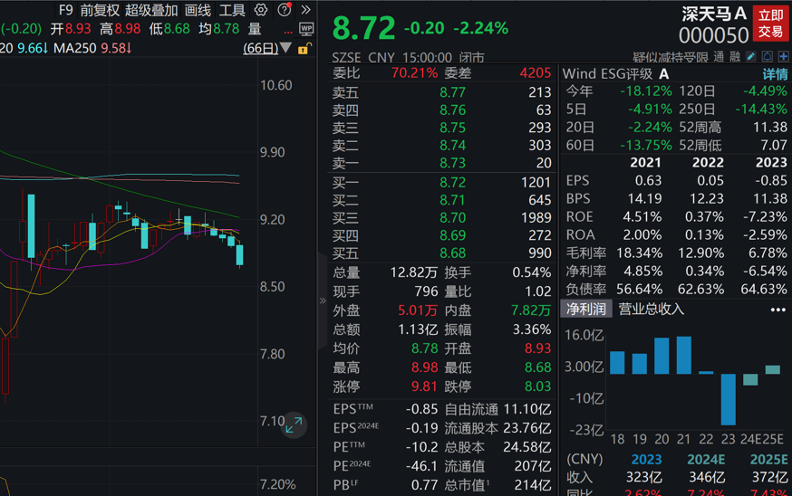This screenshot has width=792, height=496.
Task: Click the MA250 9.58 indicator
Action: point(93,48)
